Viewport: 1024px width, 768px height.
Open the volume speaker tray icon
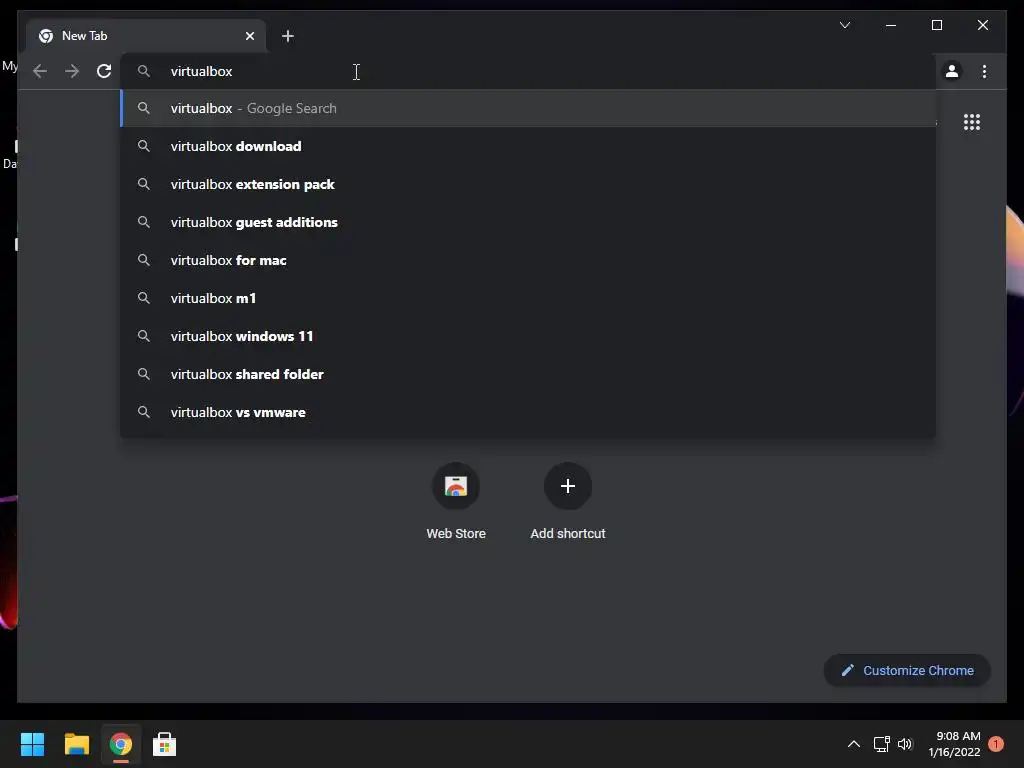pyautogui.click(x=905, y=744)
